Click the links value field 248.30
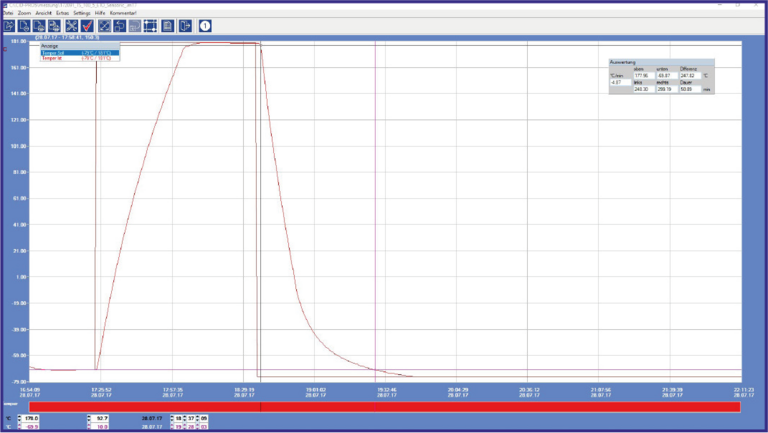The image size is (768, 433). 644,90
